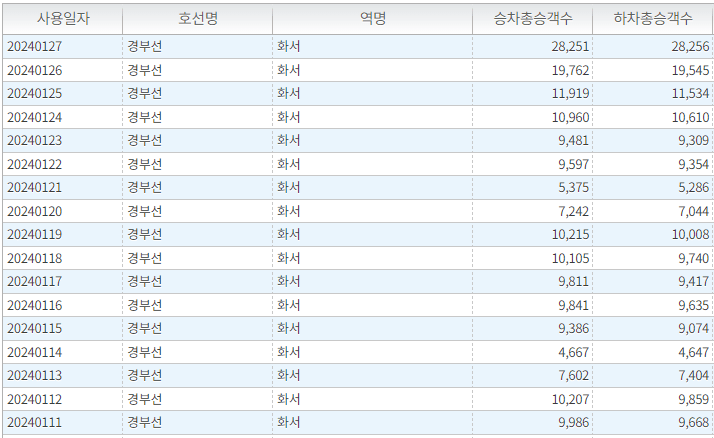Select the date cell 20240116
This screenshot has width=714, height=438.
(34, 305)
